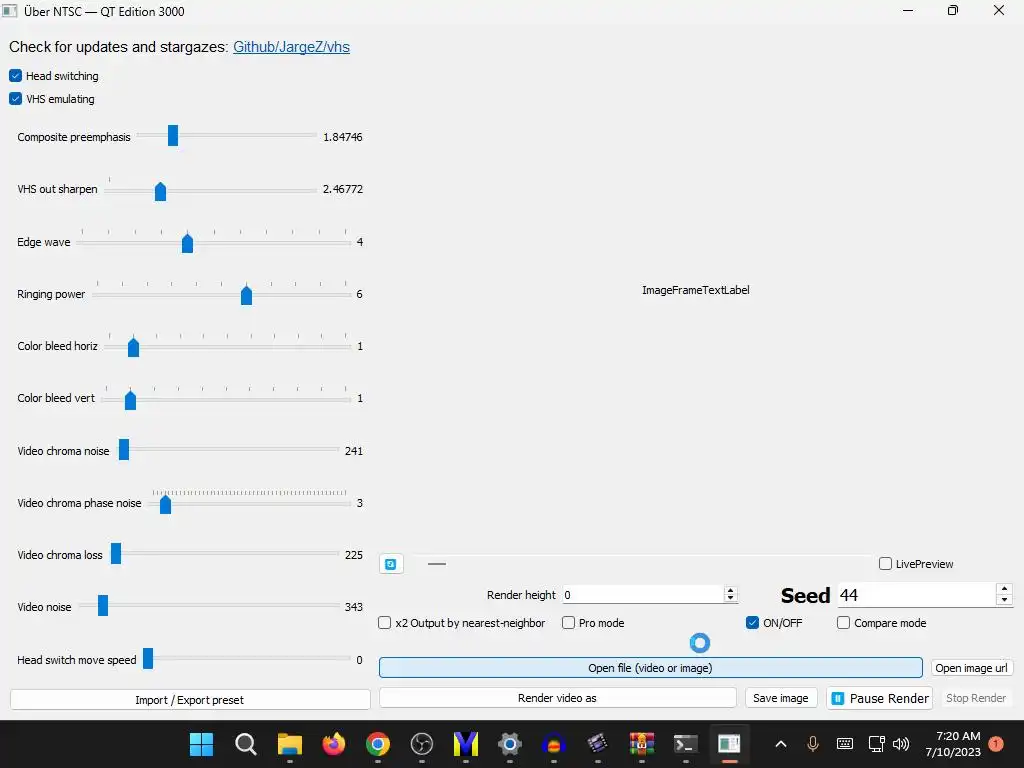Click Open image url button
Screen dimensions: 1024x768
[972, 668]
